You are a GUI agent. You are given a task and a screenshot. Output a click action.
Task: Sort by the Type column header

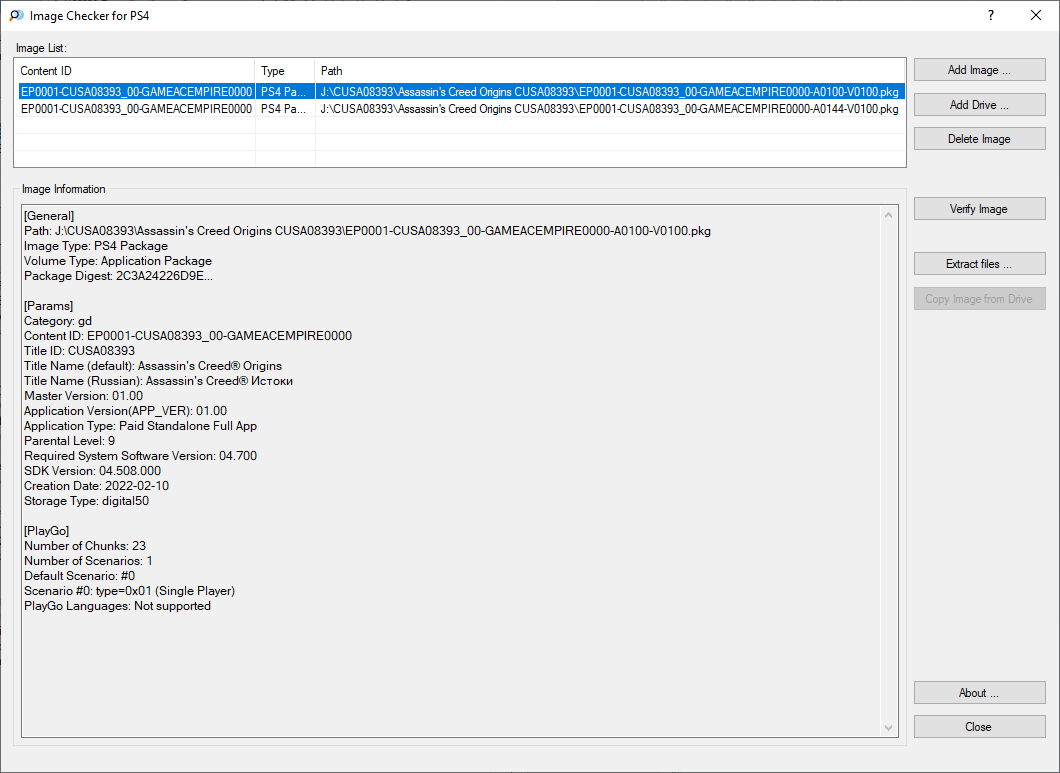click(x=285, y=70)
